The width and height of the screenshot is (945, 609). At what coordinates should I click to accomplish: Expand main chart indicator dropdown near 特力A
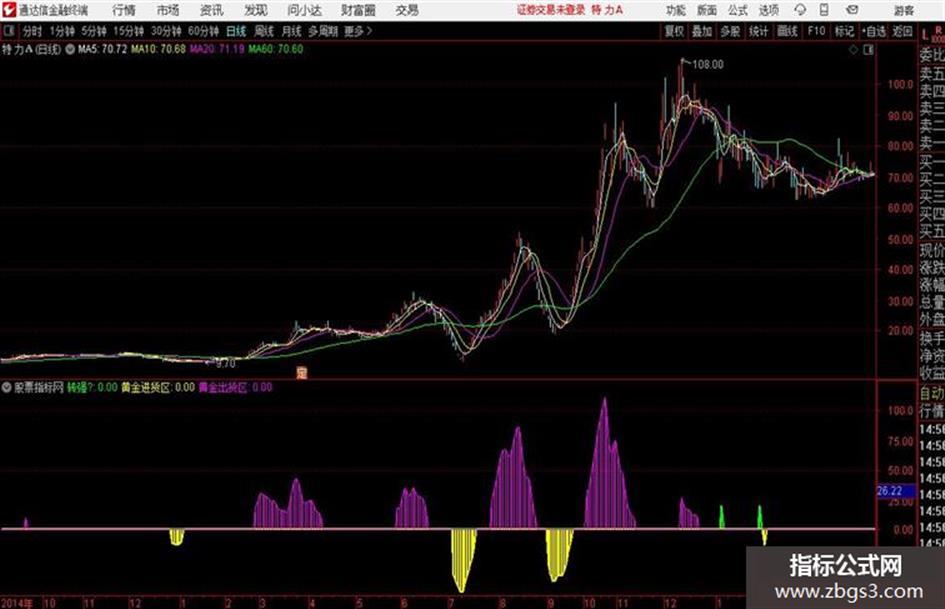(70, 49)
